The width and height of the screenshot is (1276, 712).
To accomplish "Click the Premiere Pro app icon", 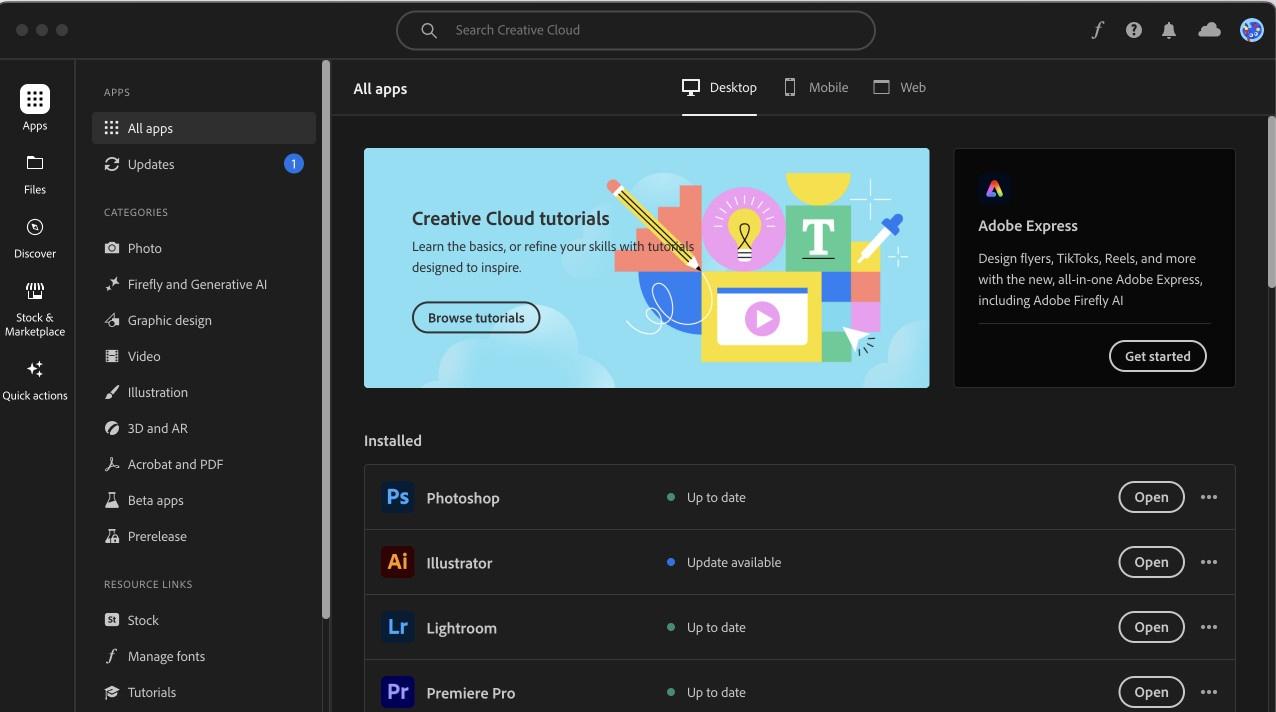I will [x=398, y=692].
